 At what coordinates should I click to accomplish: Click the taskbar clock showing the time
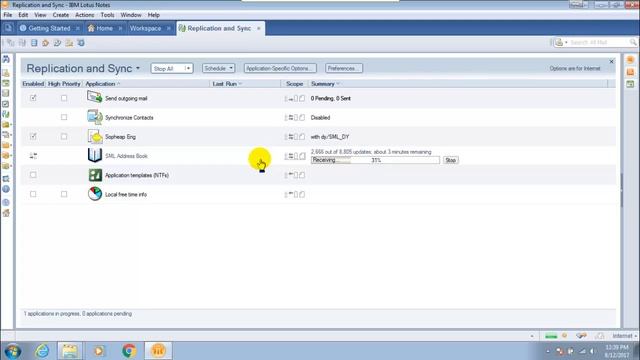[617, 351]
